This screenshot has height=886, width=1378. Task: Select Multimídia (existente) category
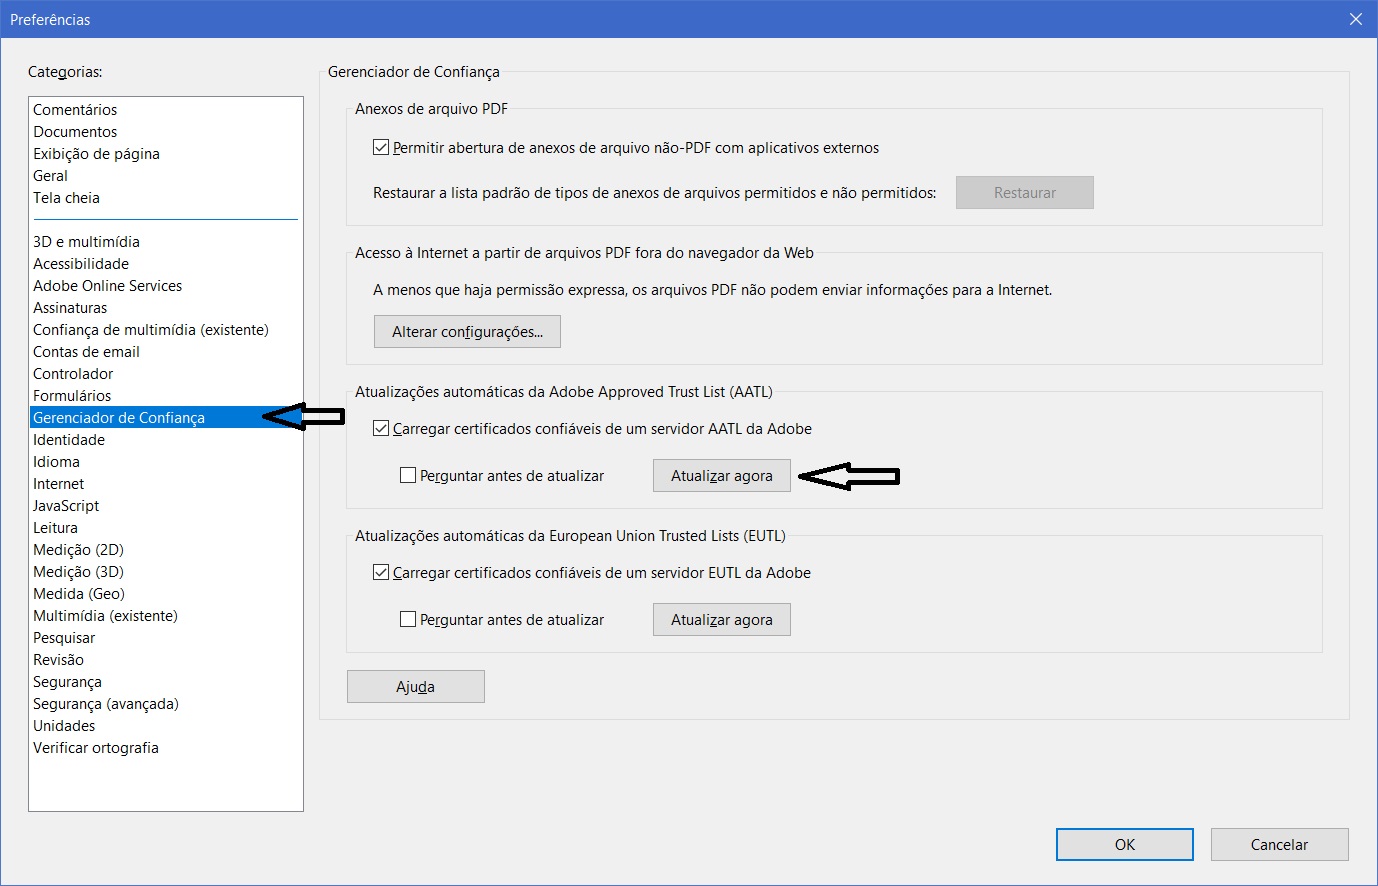coord(105,616)
